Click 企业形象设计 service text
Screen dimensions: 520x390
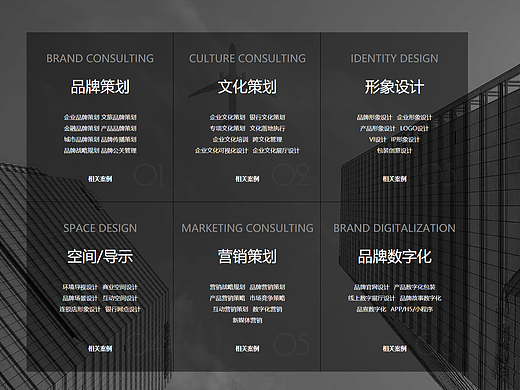pos(414,117)
